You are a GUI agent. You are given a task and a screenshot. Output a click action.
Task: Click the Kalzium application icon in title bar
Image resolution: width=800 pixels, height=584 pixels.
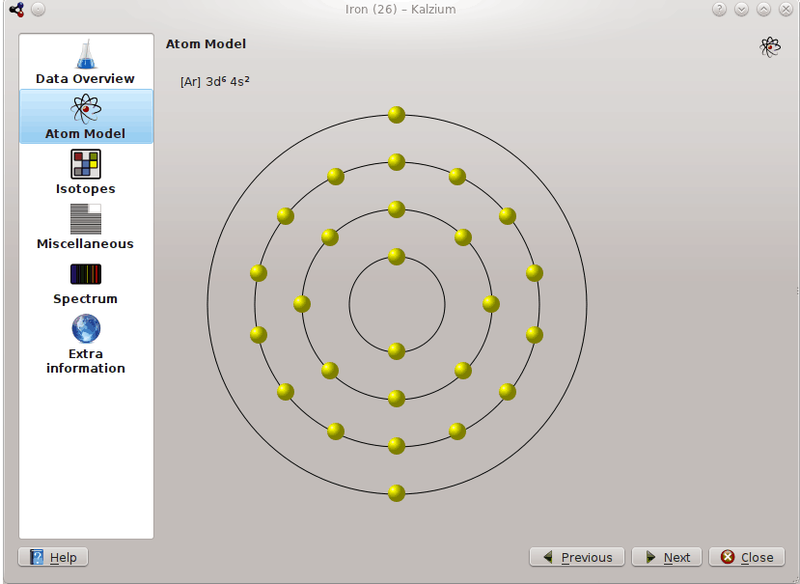(16, 9)
